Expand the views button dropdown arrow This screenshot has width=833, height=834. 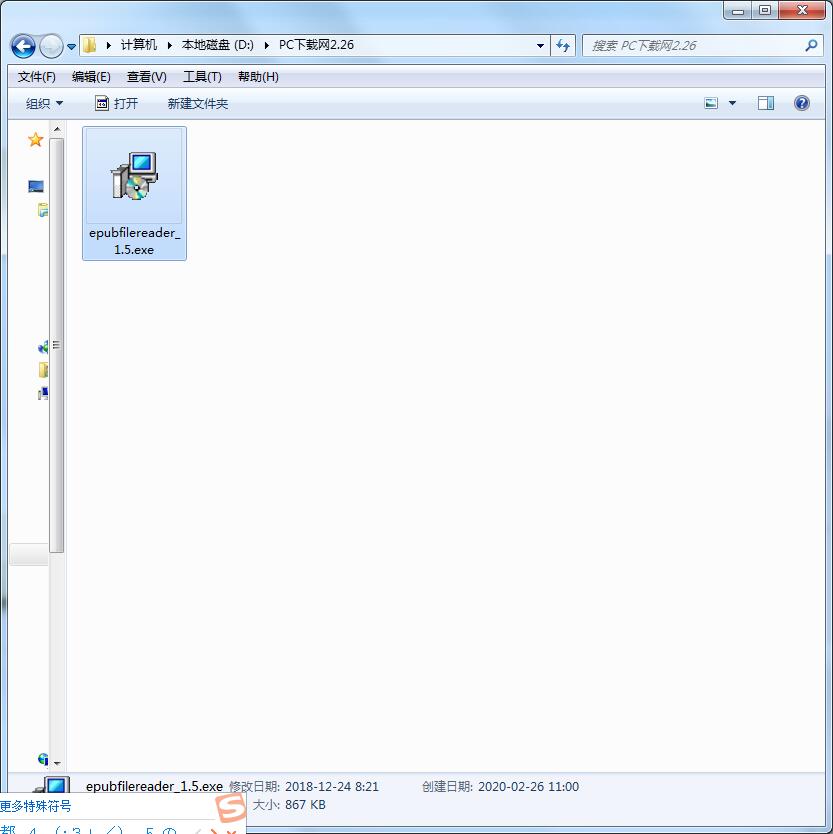coord(733,102)
